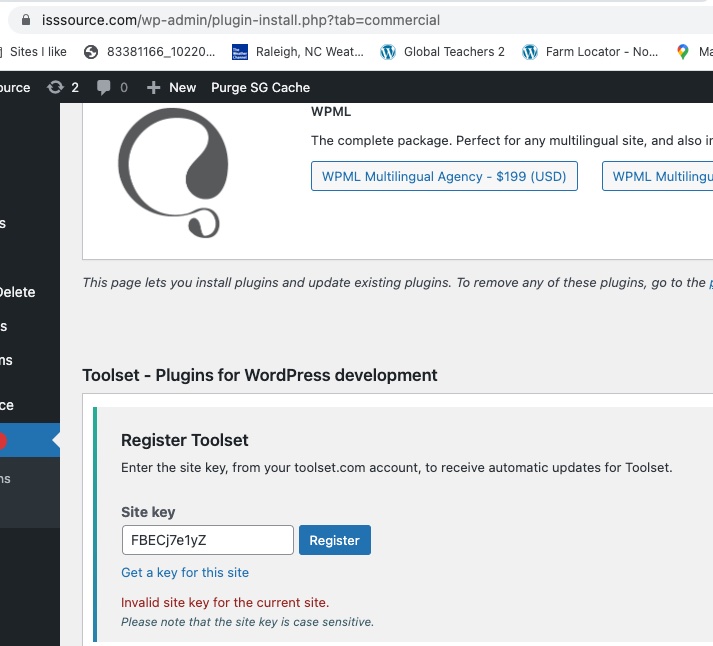Open the comments bubble icon

[x=104, y=87]
